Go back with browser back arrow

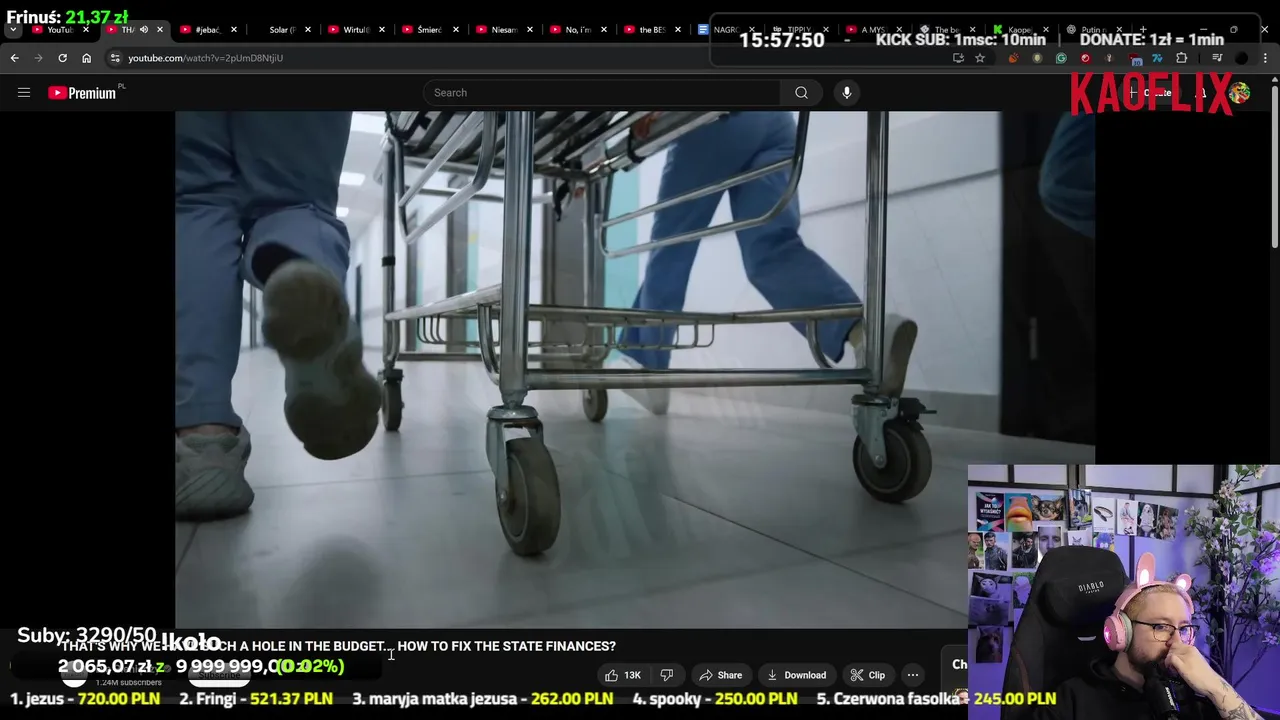click(x=15, y=58)
